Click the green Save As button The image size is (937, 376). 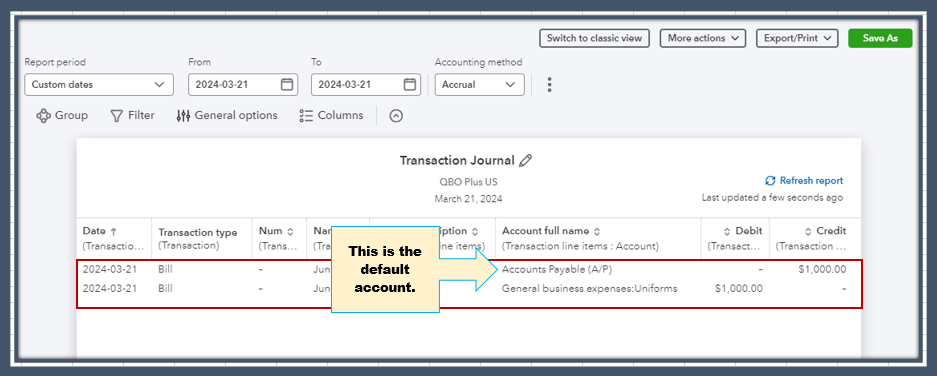(x=880, y=38)
